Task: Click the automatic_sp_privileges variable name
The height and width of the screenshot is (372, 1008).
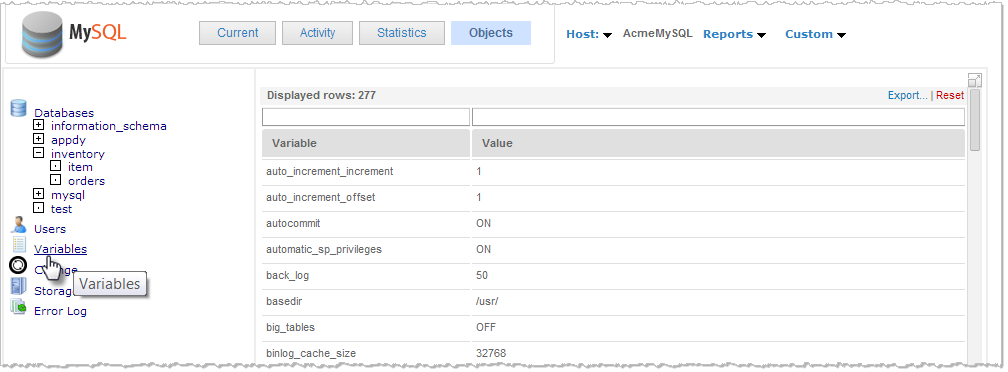Action: point(324,249)
